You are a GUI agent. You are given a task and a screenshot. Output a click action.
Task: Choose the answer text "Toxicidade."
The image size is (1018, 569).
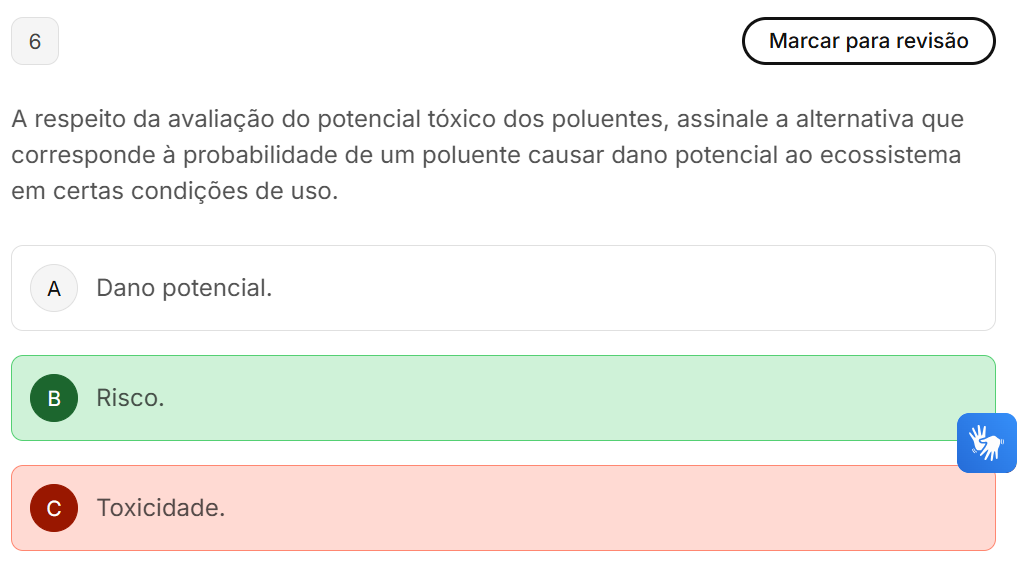(160, 508)
